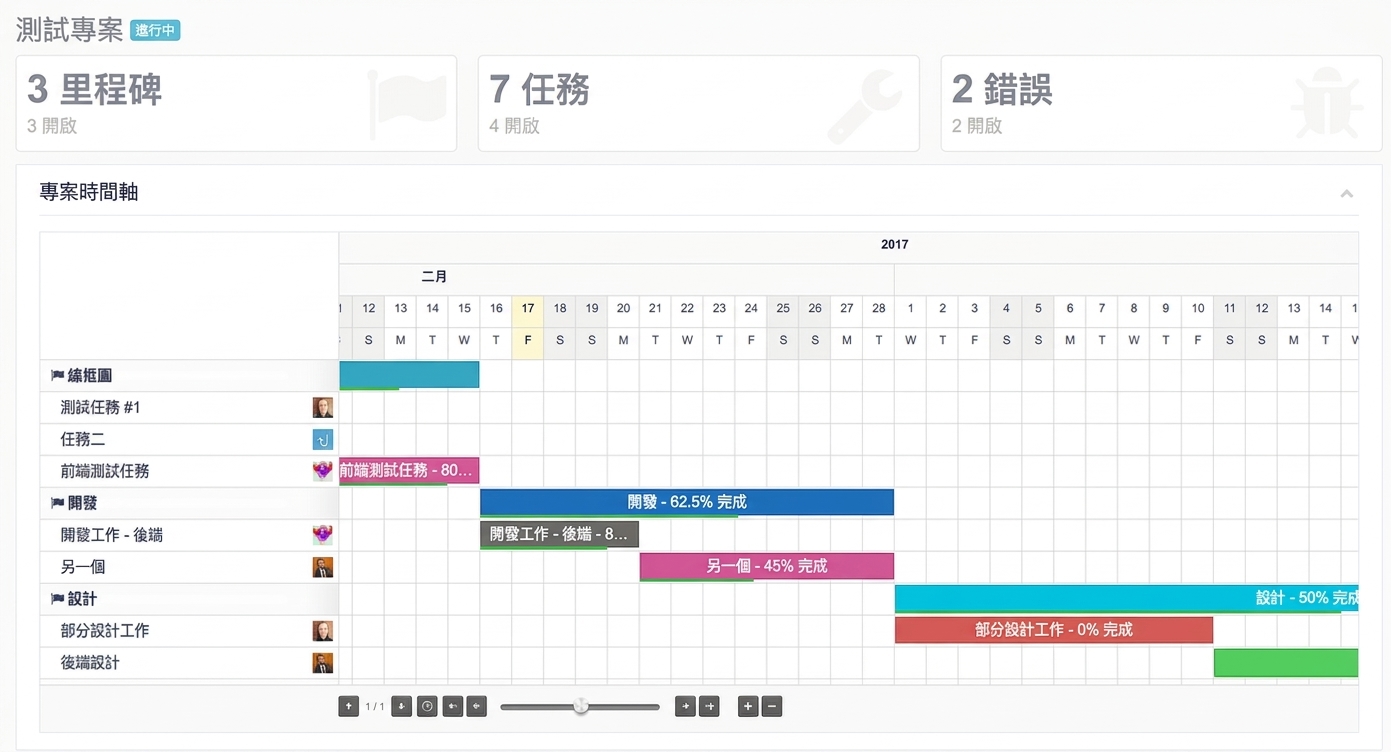
Task: Click the 進行中 status badge
Action: click(155, 31)
